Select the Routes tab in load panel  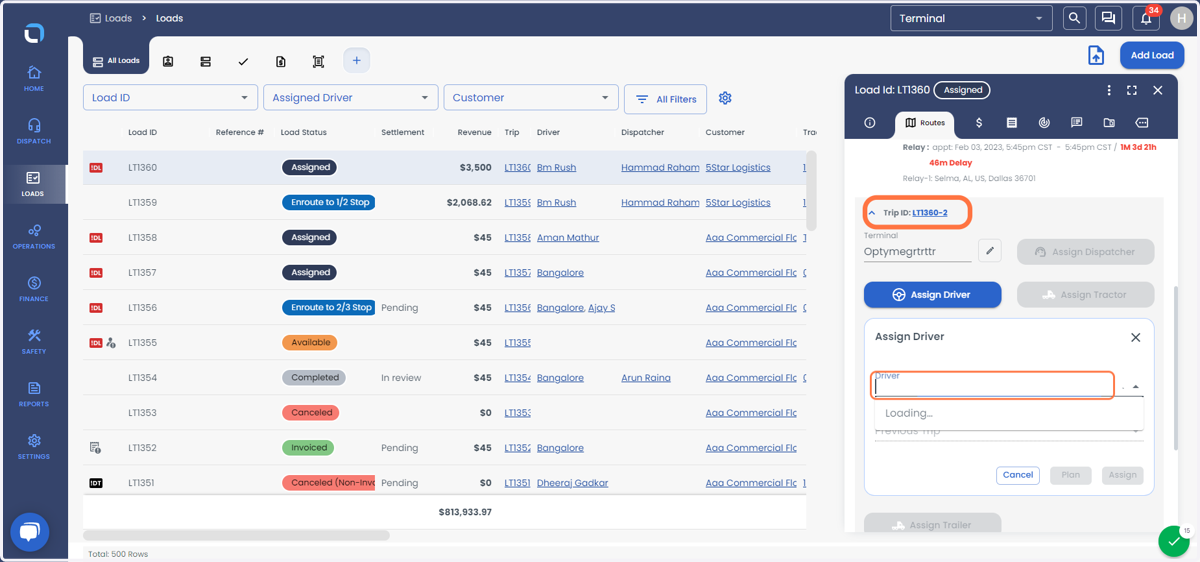924,123
